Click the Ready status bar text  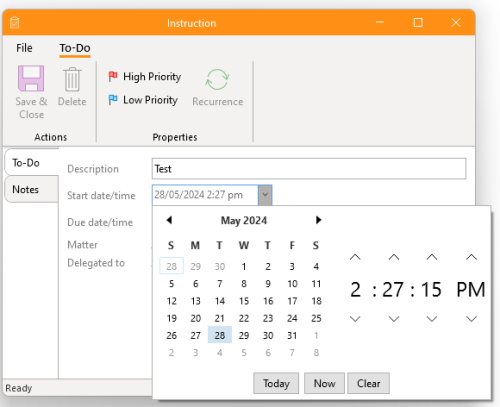(x=19, y=388)
